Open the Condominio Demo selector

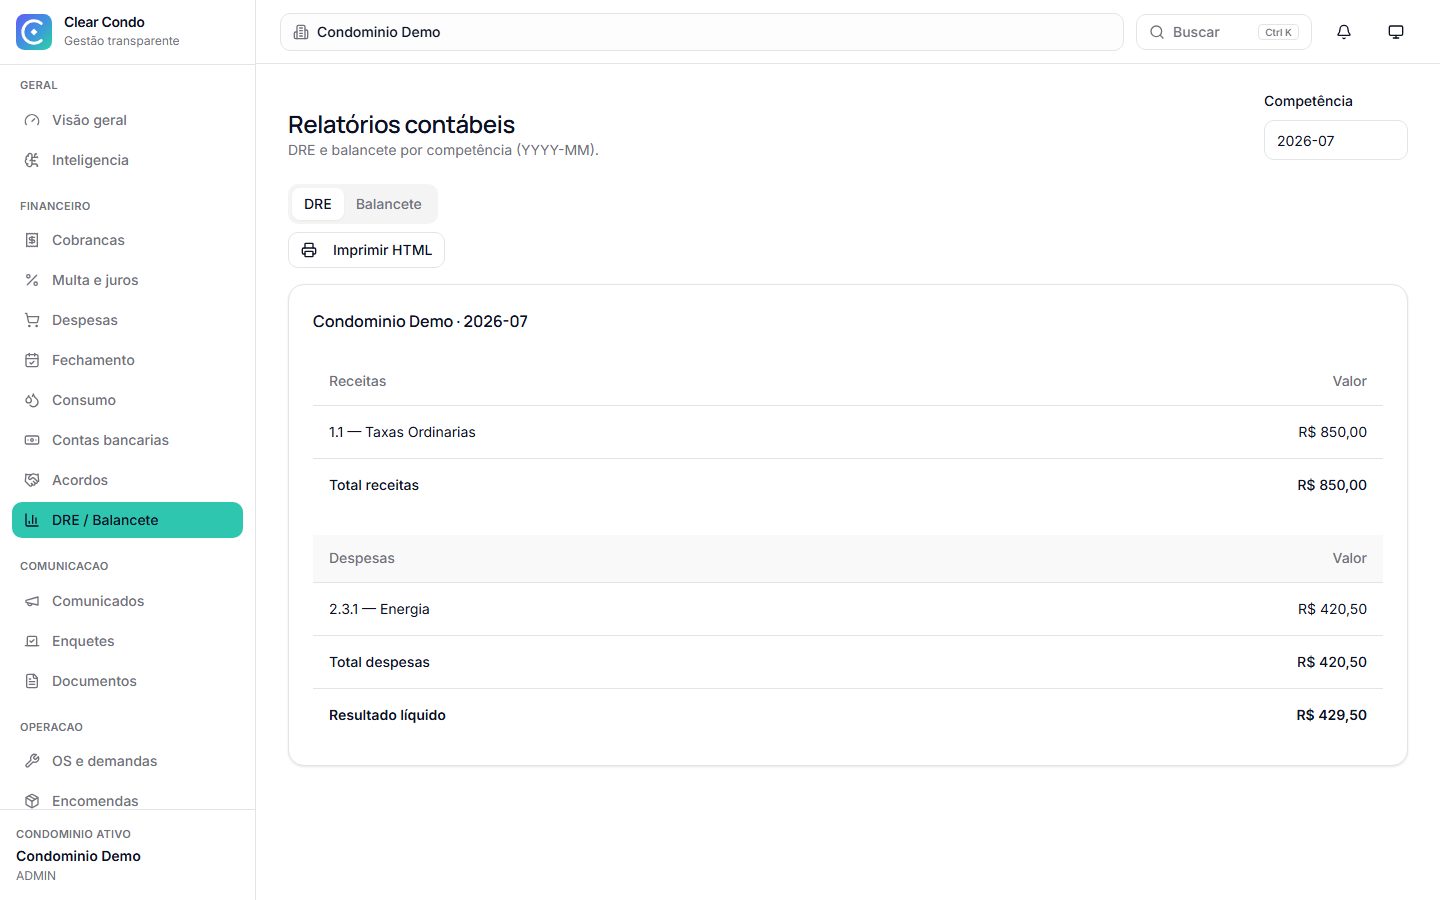702,32
